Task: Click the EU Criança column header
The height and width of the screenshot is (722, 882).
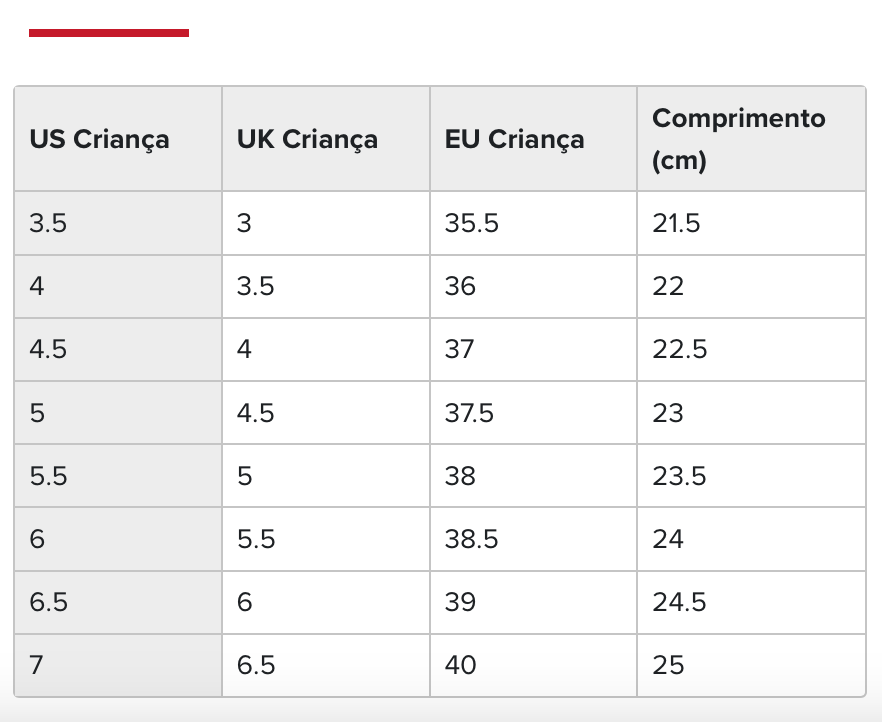Action: coord(514,139)
